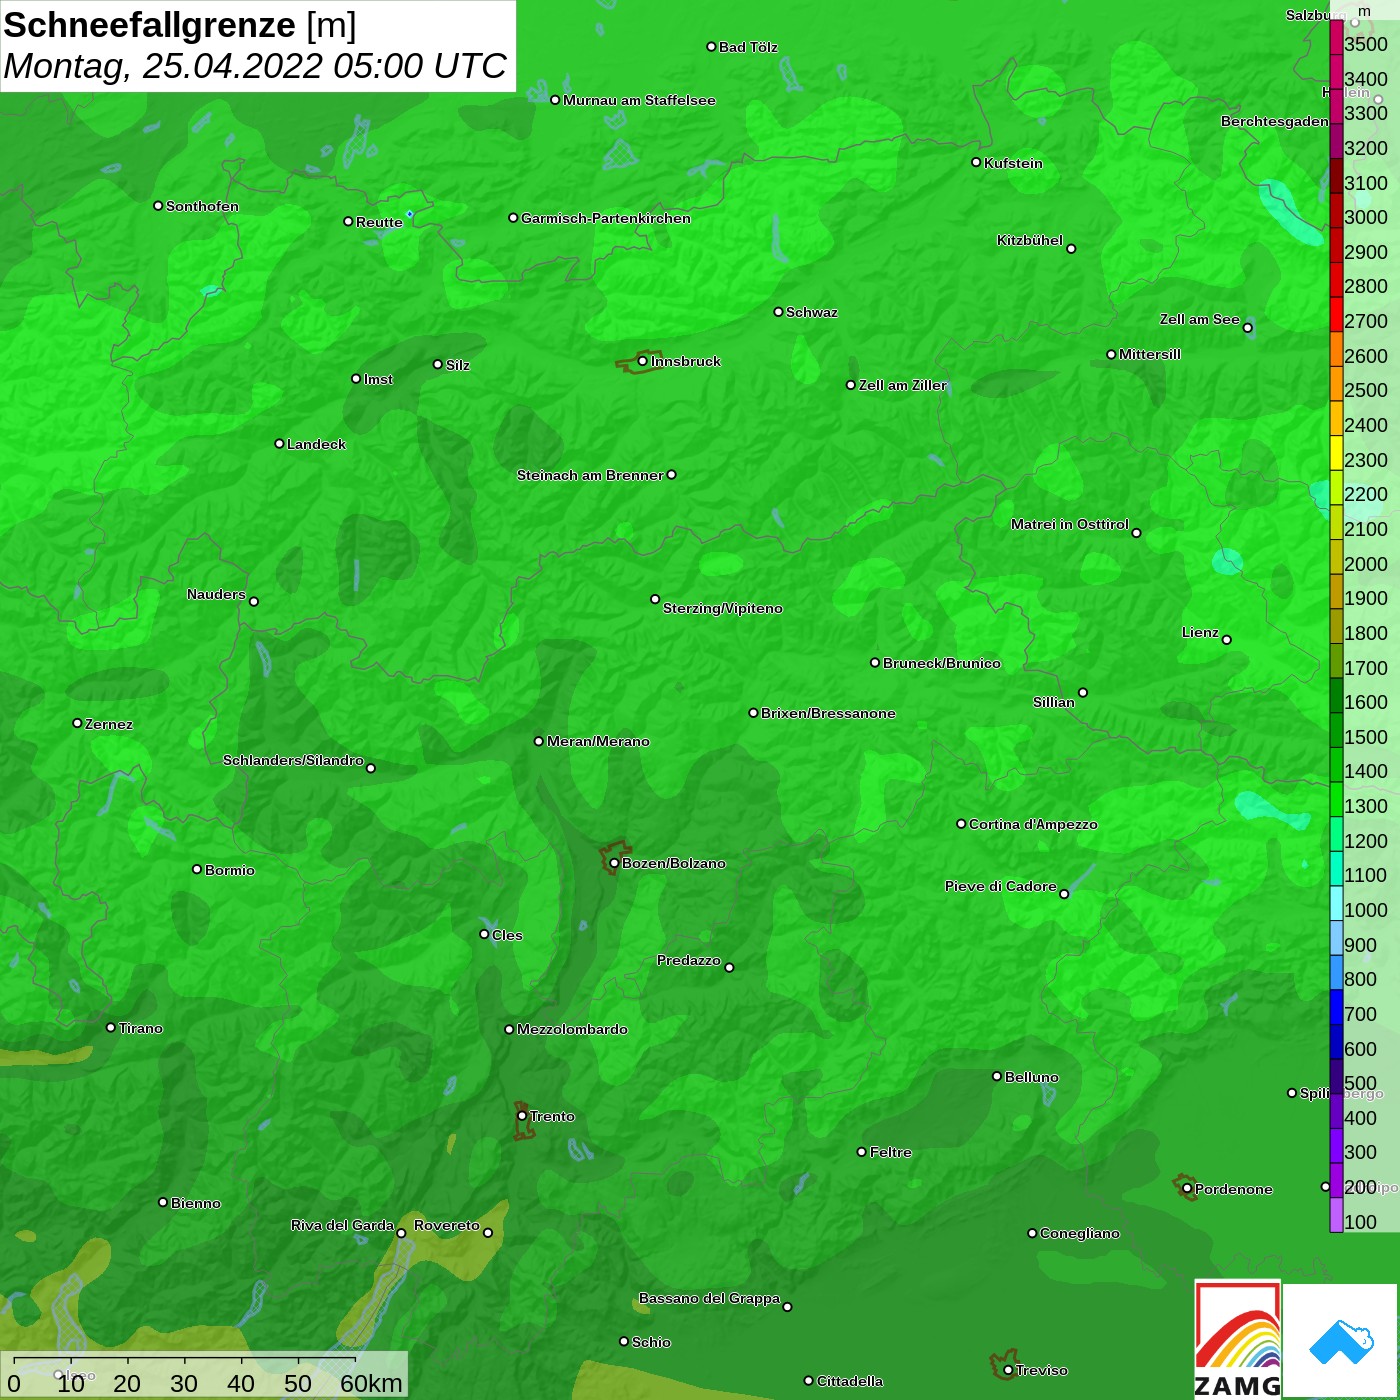Click the Sonthofen location dot

click(158, 206)
